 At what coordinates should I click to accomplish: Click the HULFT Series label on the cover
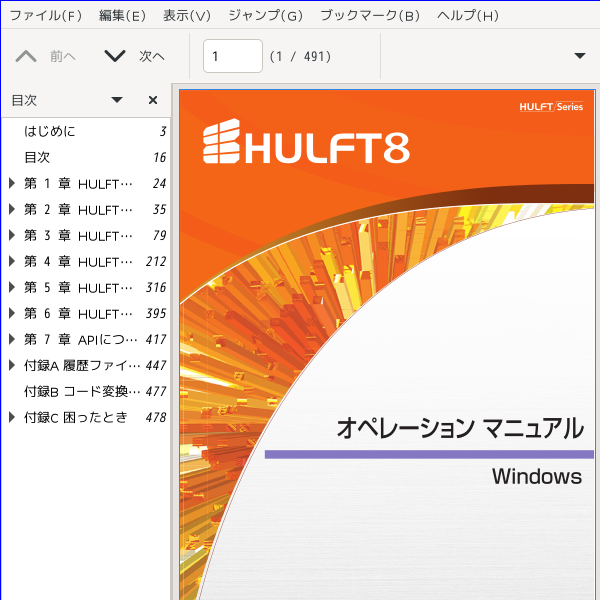(x=551, y=106)
